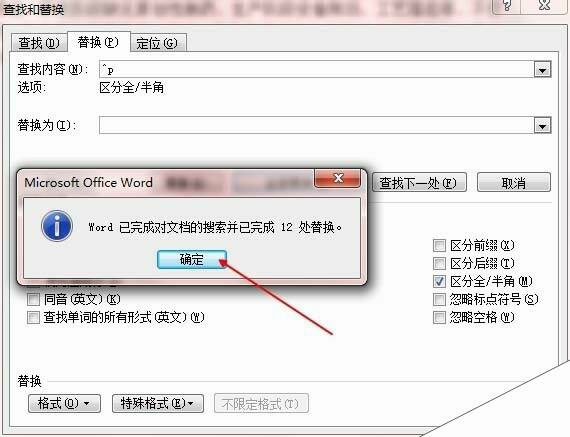Open the 格式 dropdown button
This screenshot has height=437, width=570.
point(64,403)
